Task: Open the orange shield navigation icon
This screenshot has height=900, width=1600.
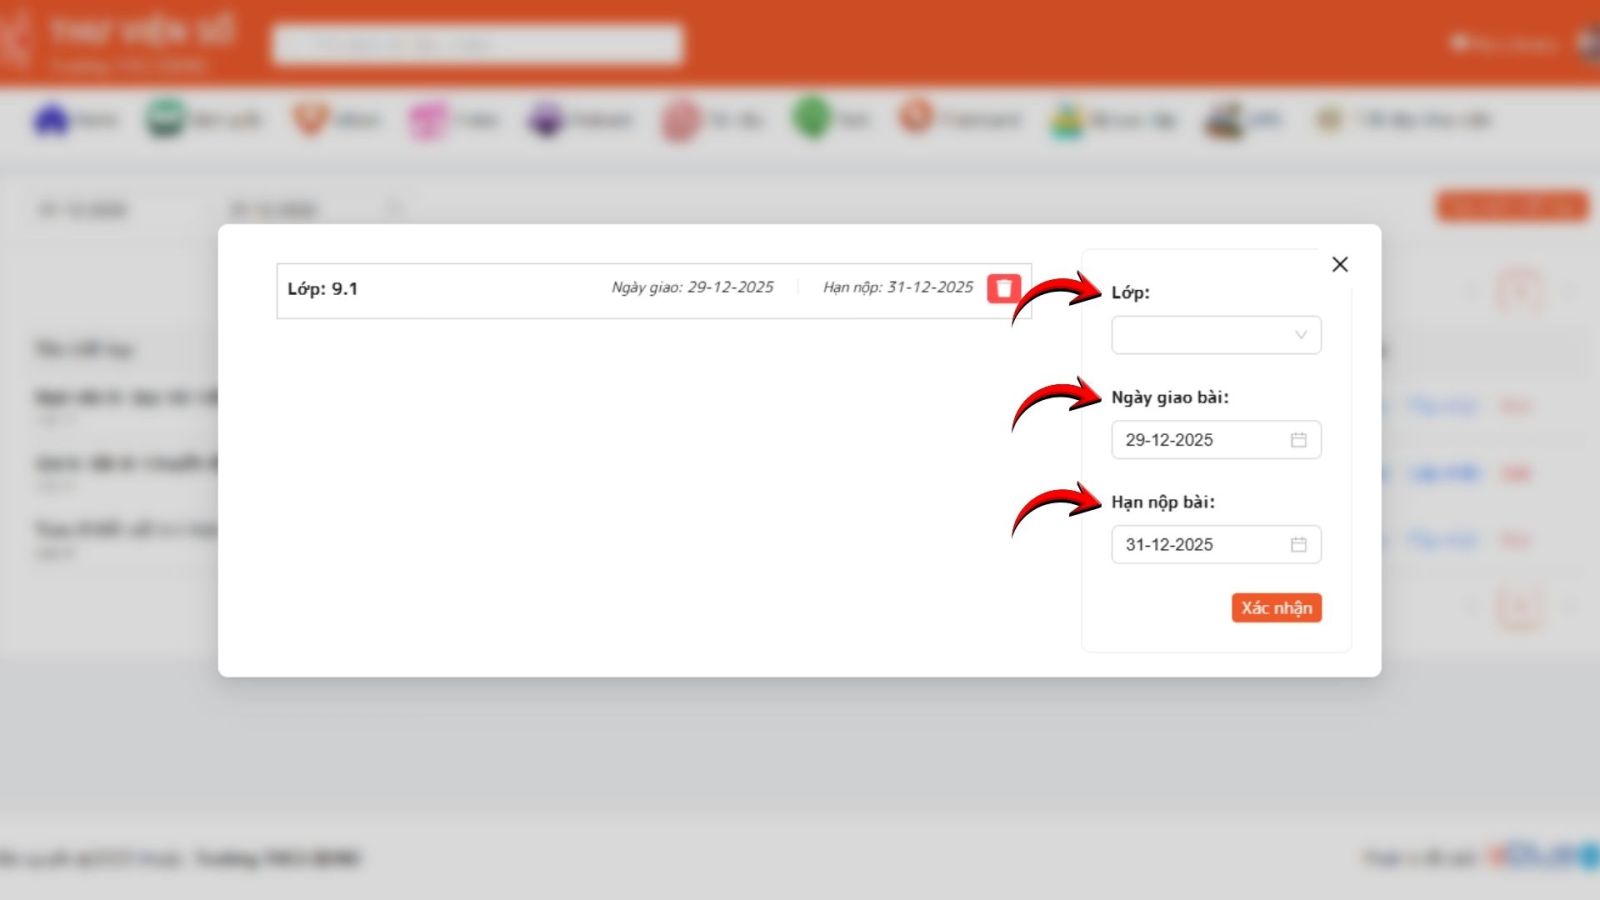Action: coord(310,119)
